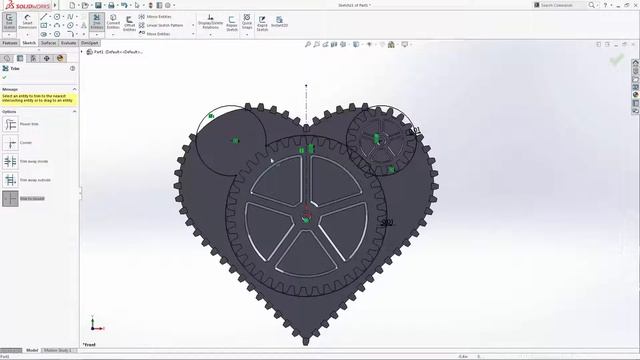640x360 pixels.
Task: Collapse the Options section
Action: coord(74,111)
